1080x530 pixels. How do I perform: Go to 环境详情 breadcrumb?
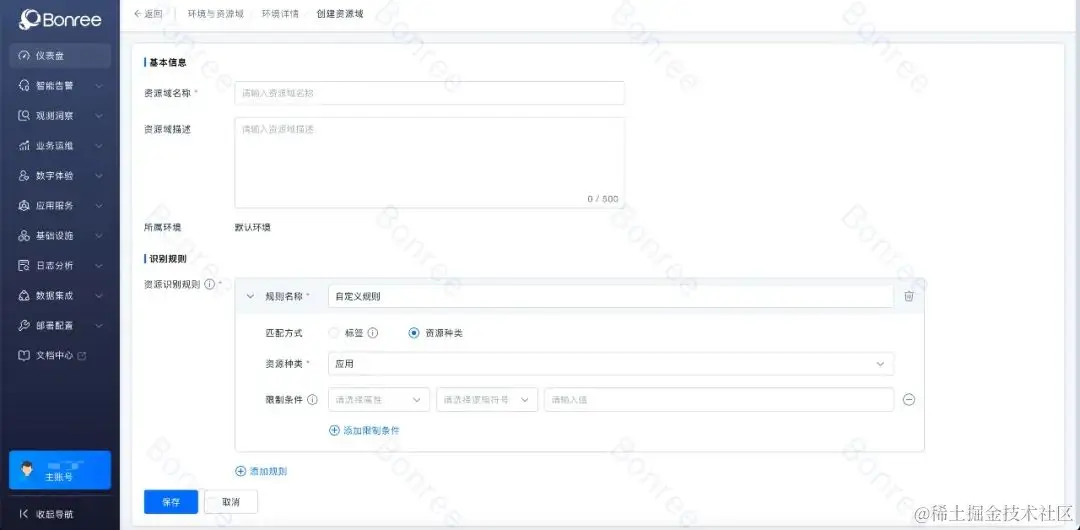click(280, 14)
